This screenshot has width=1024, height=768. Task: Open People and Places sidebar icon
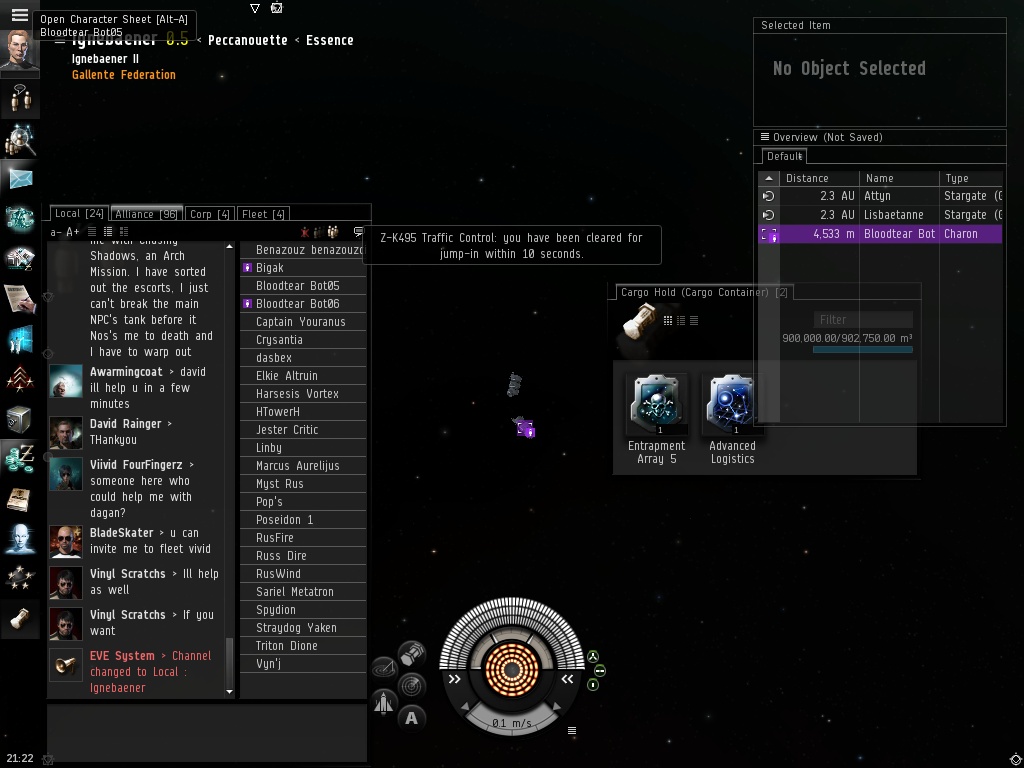click(20, 99)
